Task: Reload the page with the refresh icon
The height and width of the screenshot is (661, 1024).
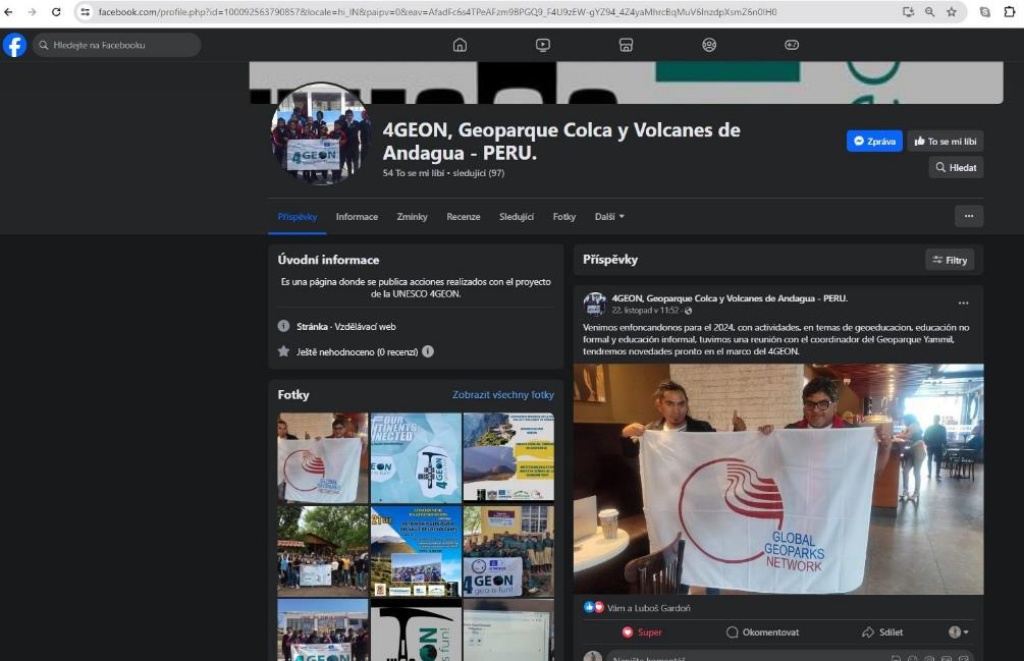Action: coord(56,12)
